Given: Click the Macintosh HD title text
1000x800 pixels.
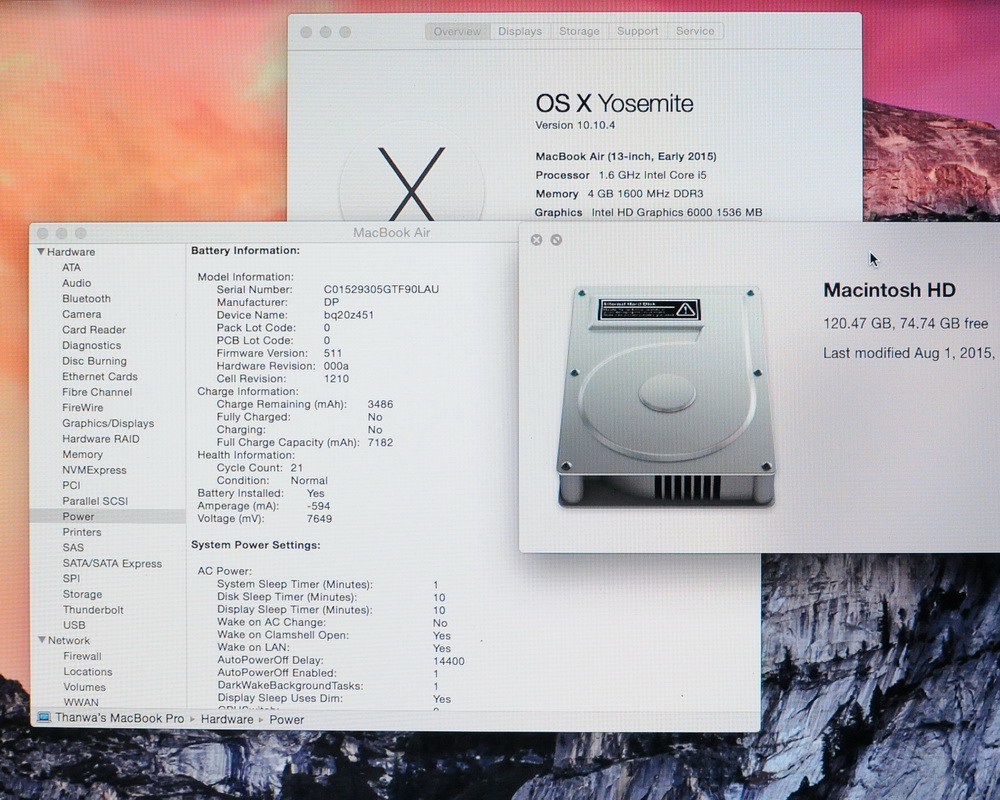Looking at the screenshot, I should pos(890,290).
